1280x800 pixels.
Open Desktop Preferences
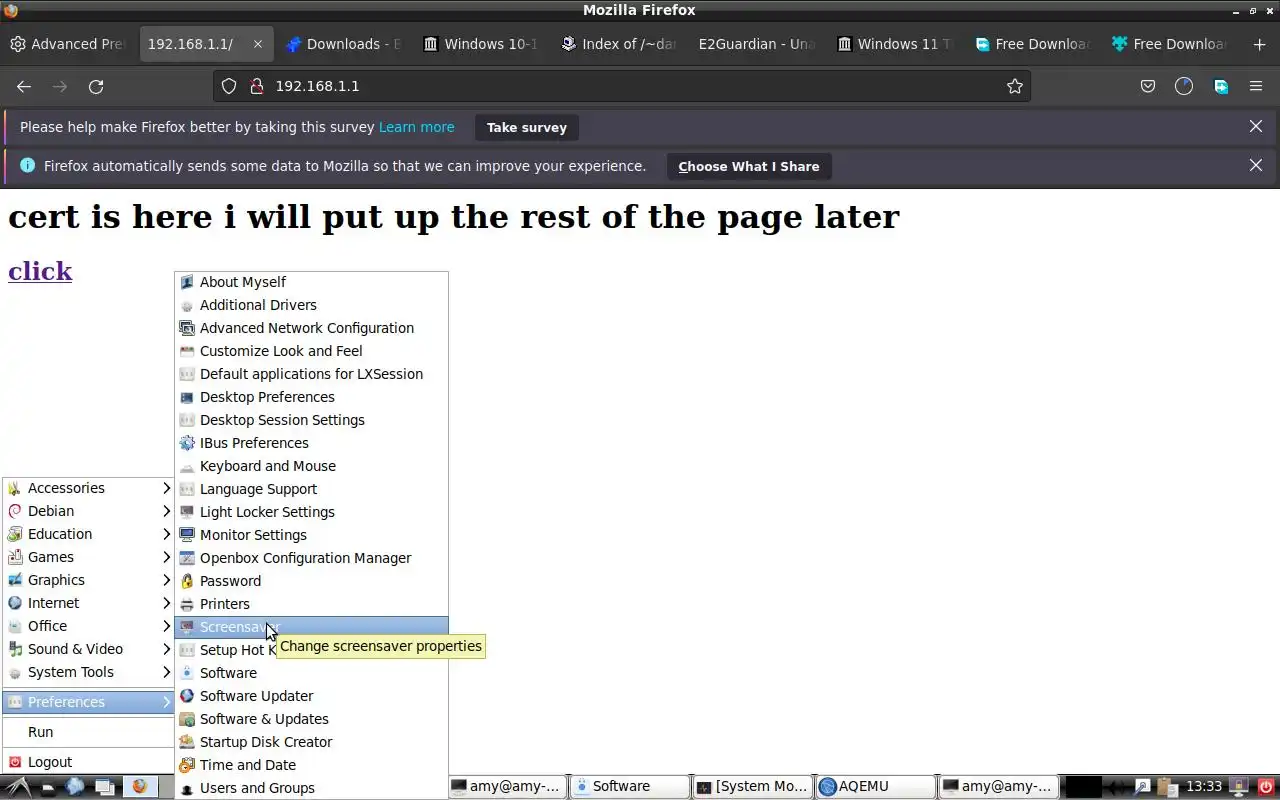[312, 397]
